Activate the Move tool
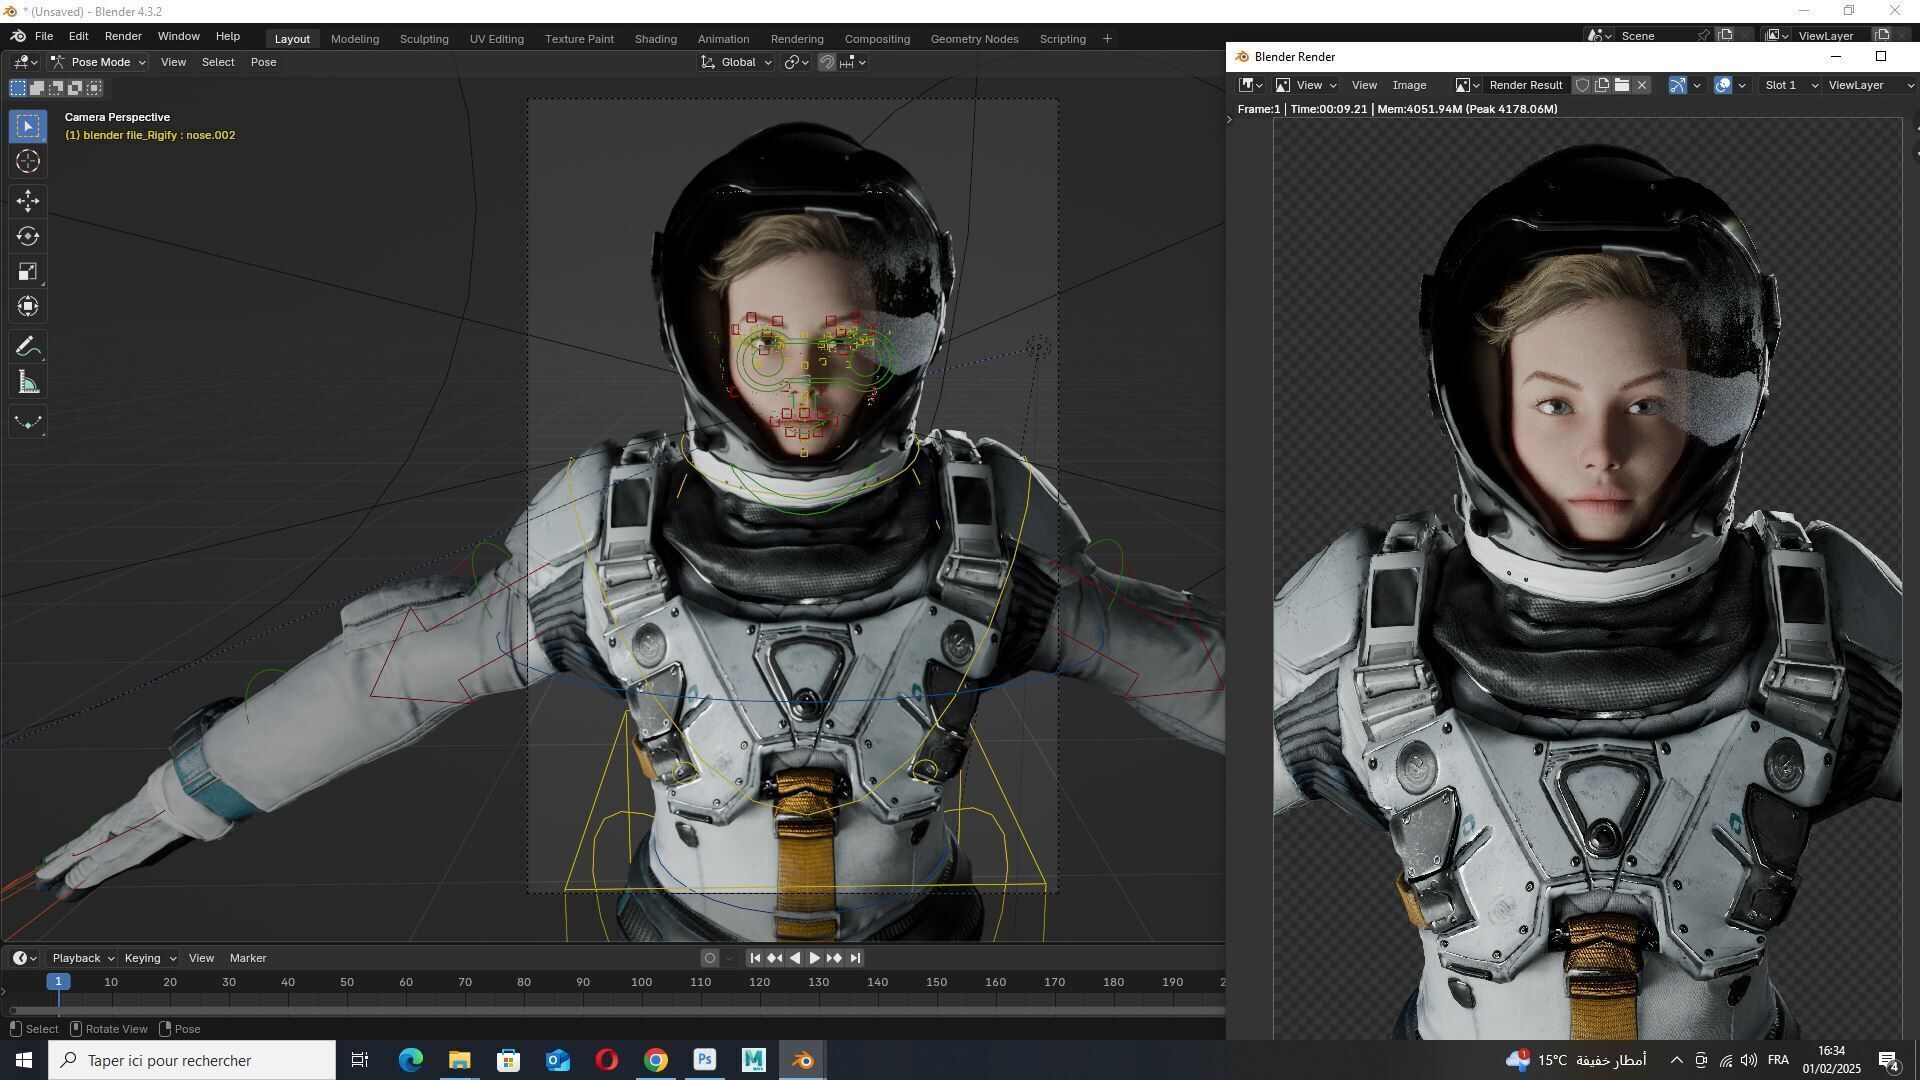 28,201
